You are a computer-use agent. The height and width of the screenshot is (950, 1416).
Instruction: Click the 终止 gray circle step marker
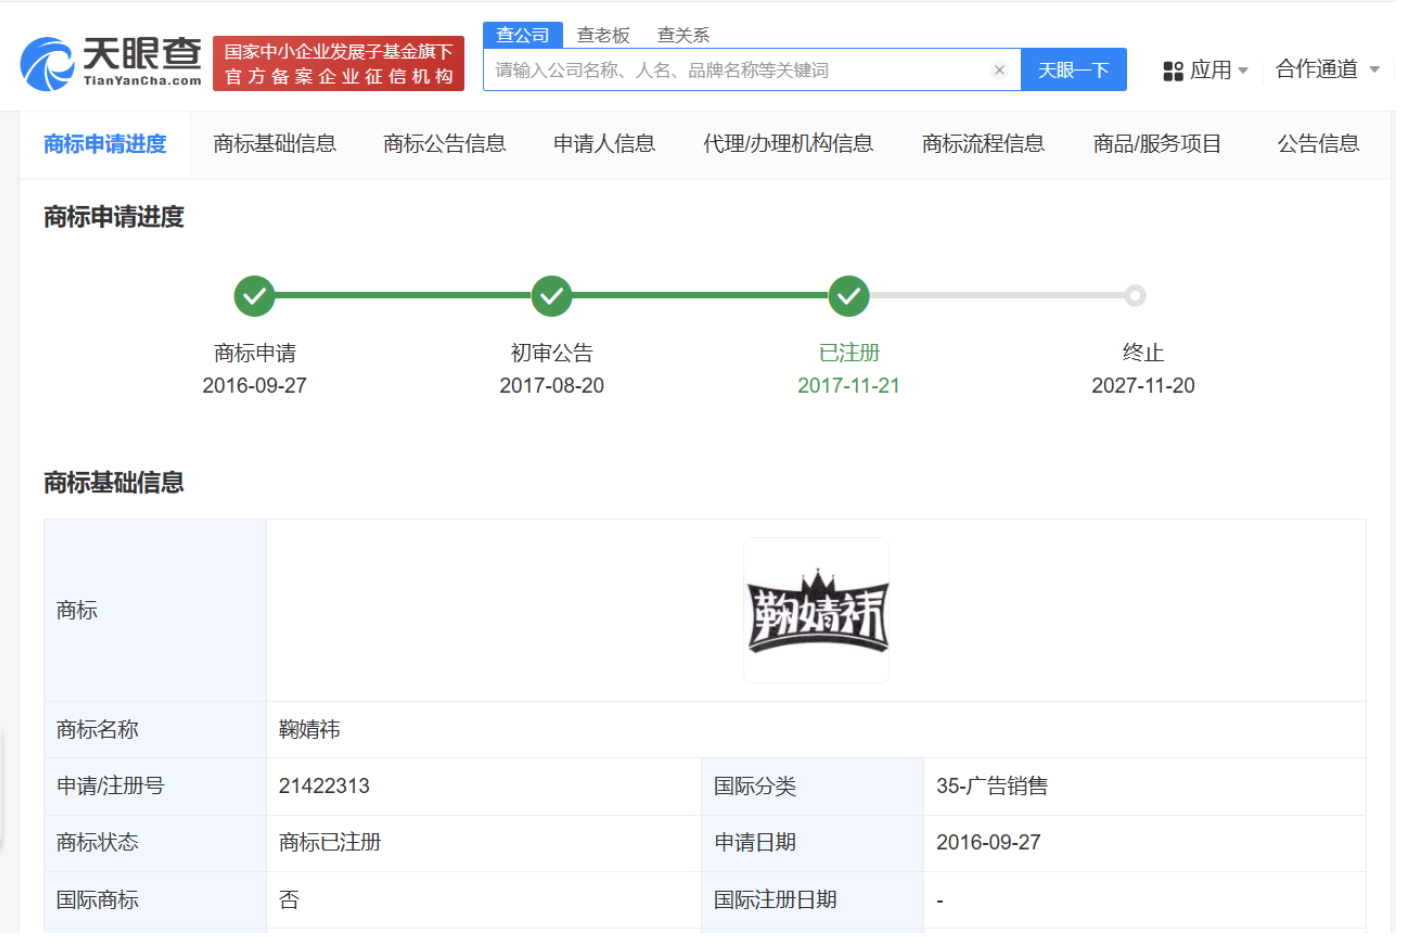(1134, 296)
